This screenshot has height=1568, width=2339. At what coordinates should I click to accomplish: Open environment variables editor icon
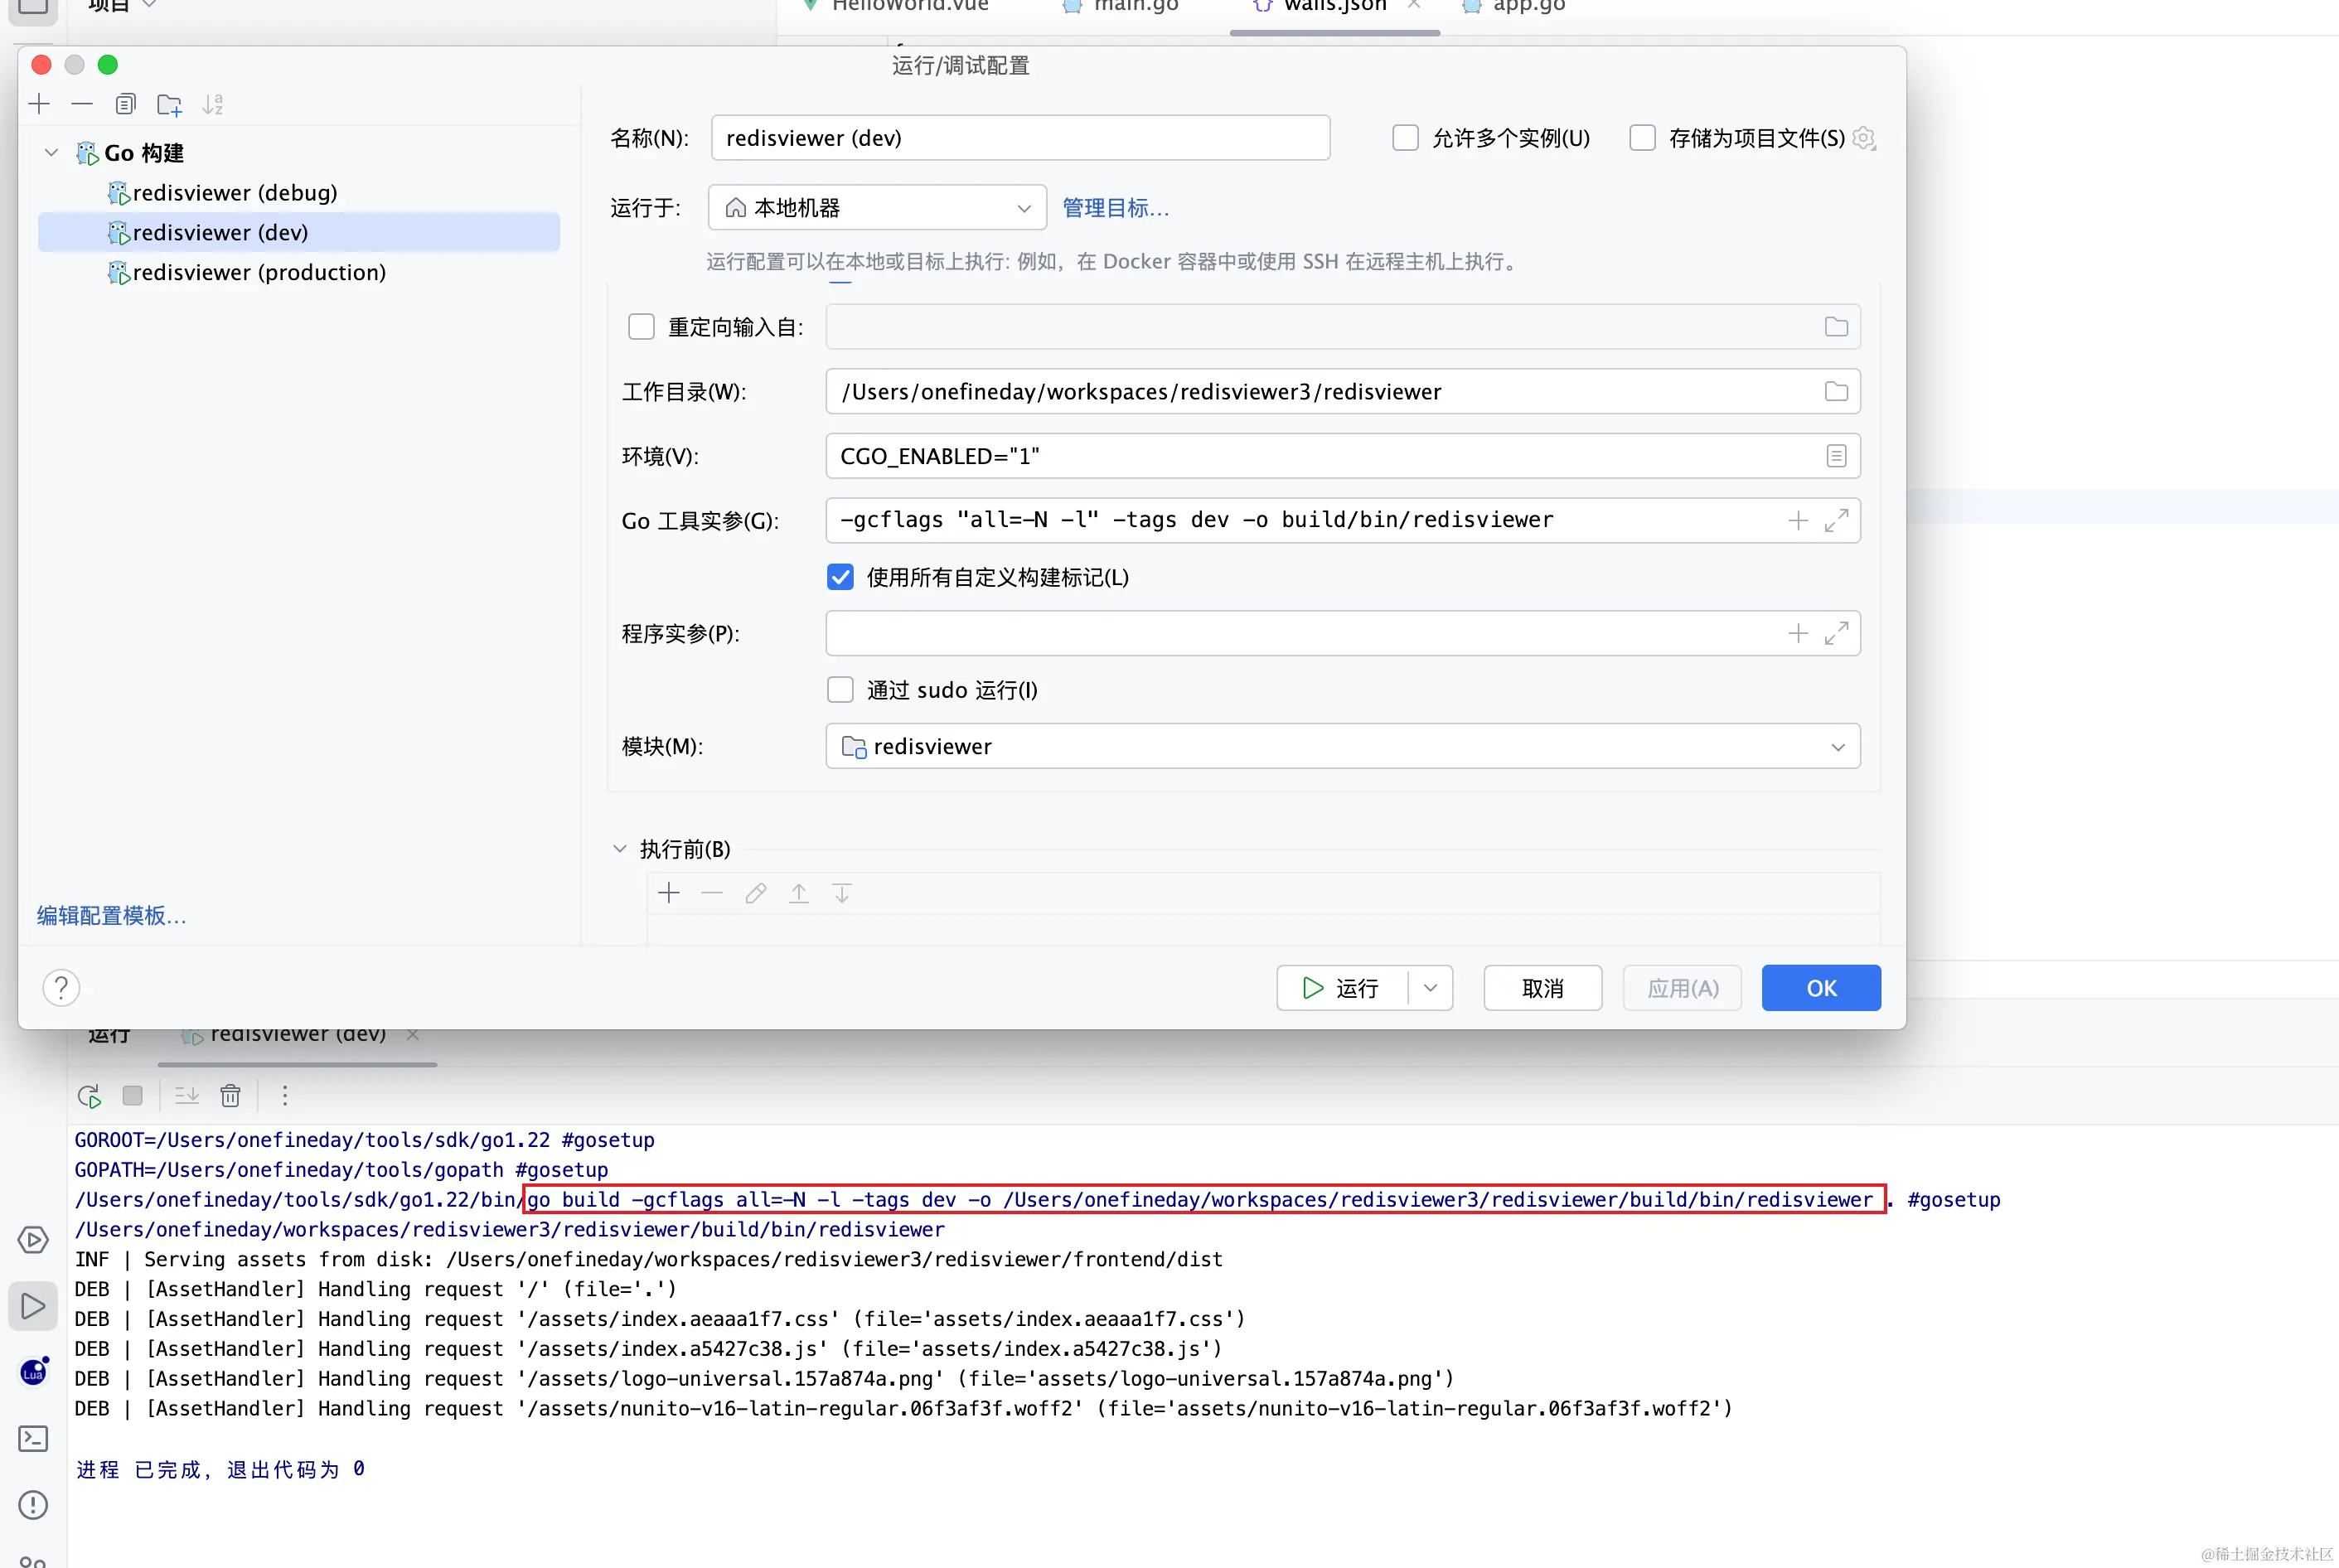[x=1835, y=456]
